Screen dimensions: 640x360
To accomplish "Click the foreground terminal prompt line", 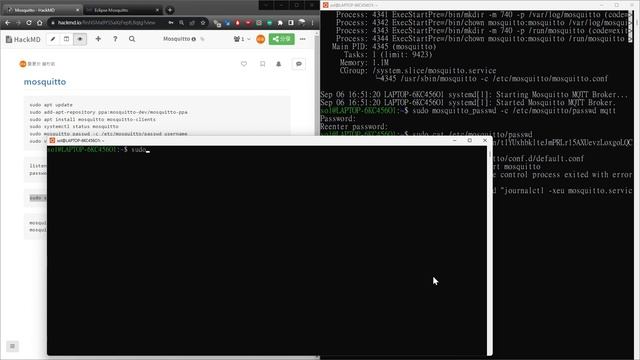I will 98,150.
